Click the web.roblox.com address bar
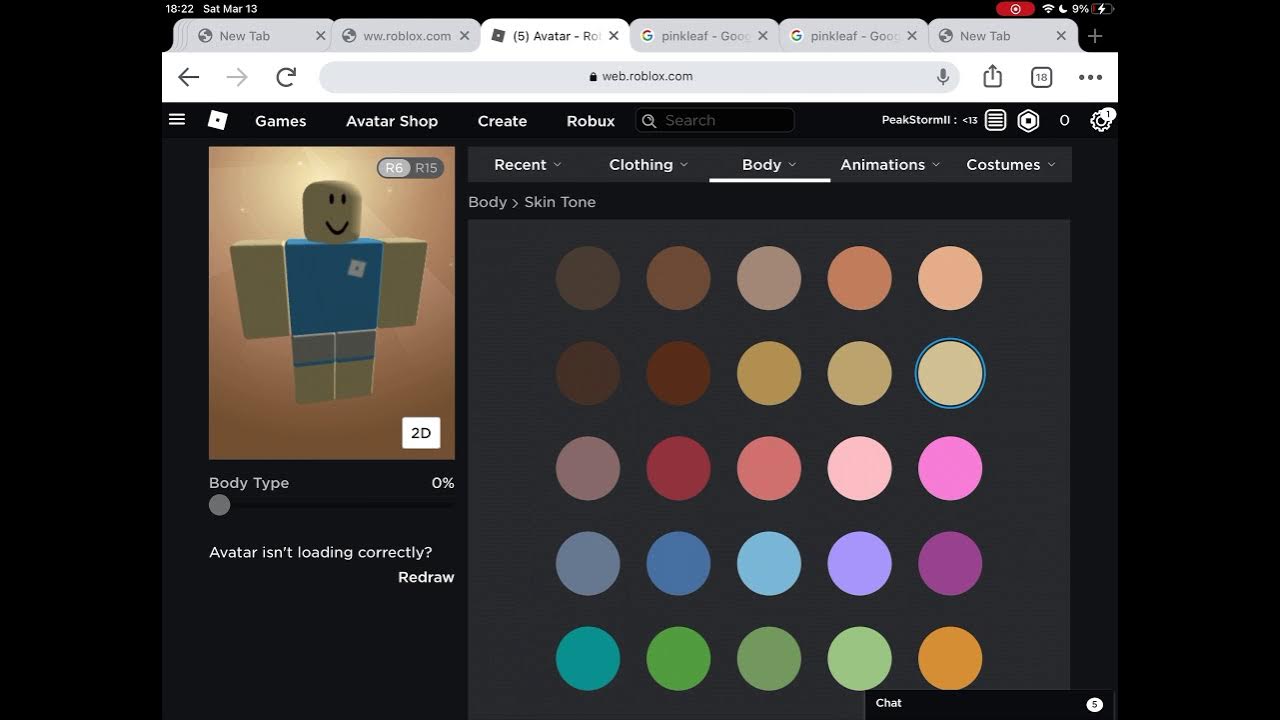The width and height of the screenshot is (1280, 720). tap(640, 77)
